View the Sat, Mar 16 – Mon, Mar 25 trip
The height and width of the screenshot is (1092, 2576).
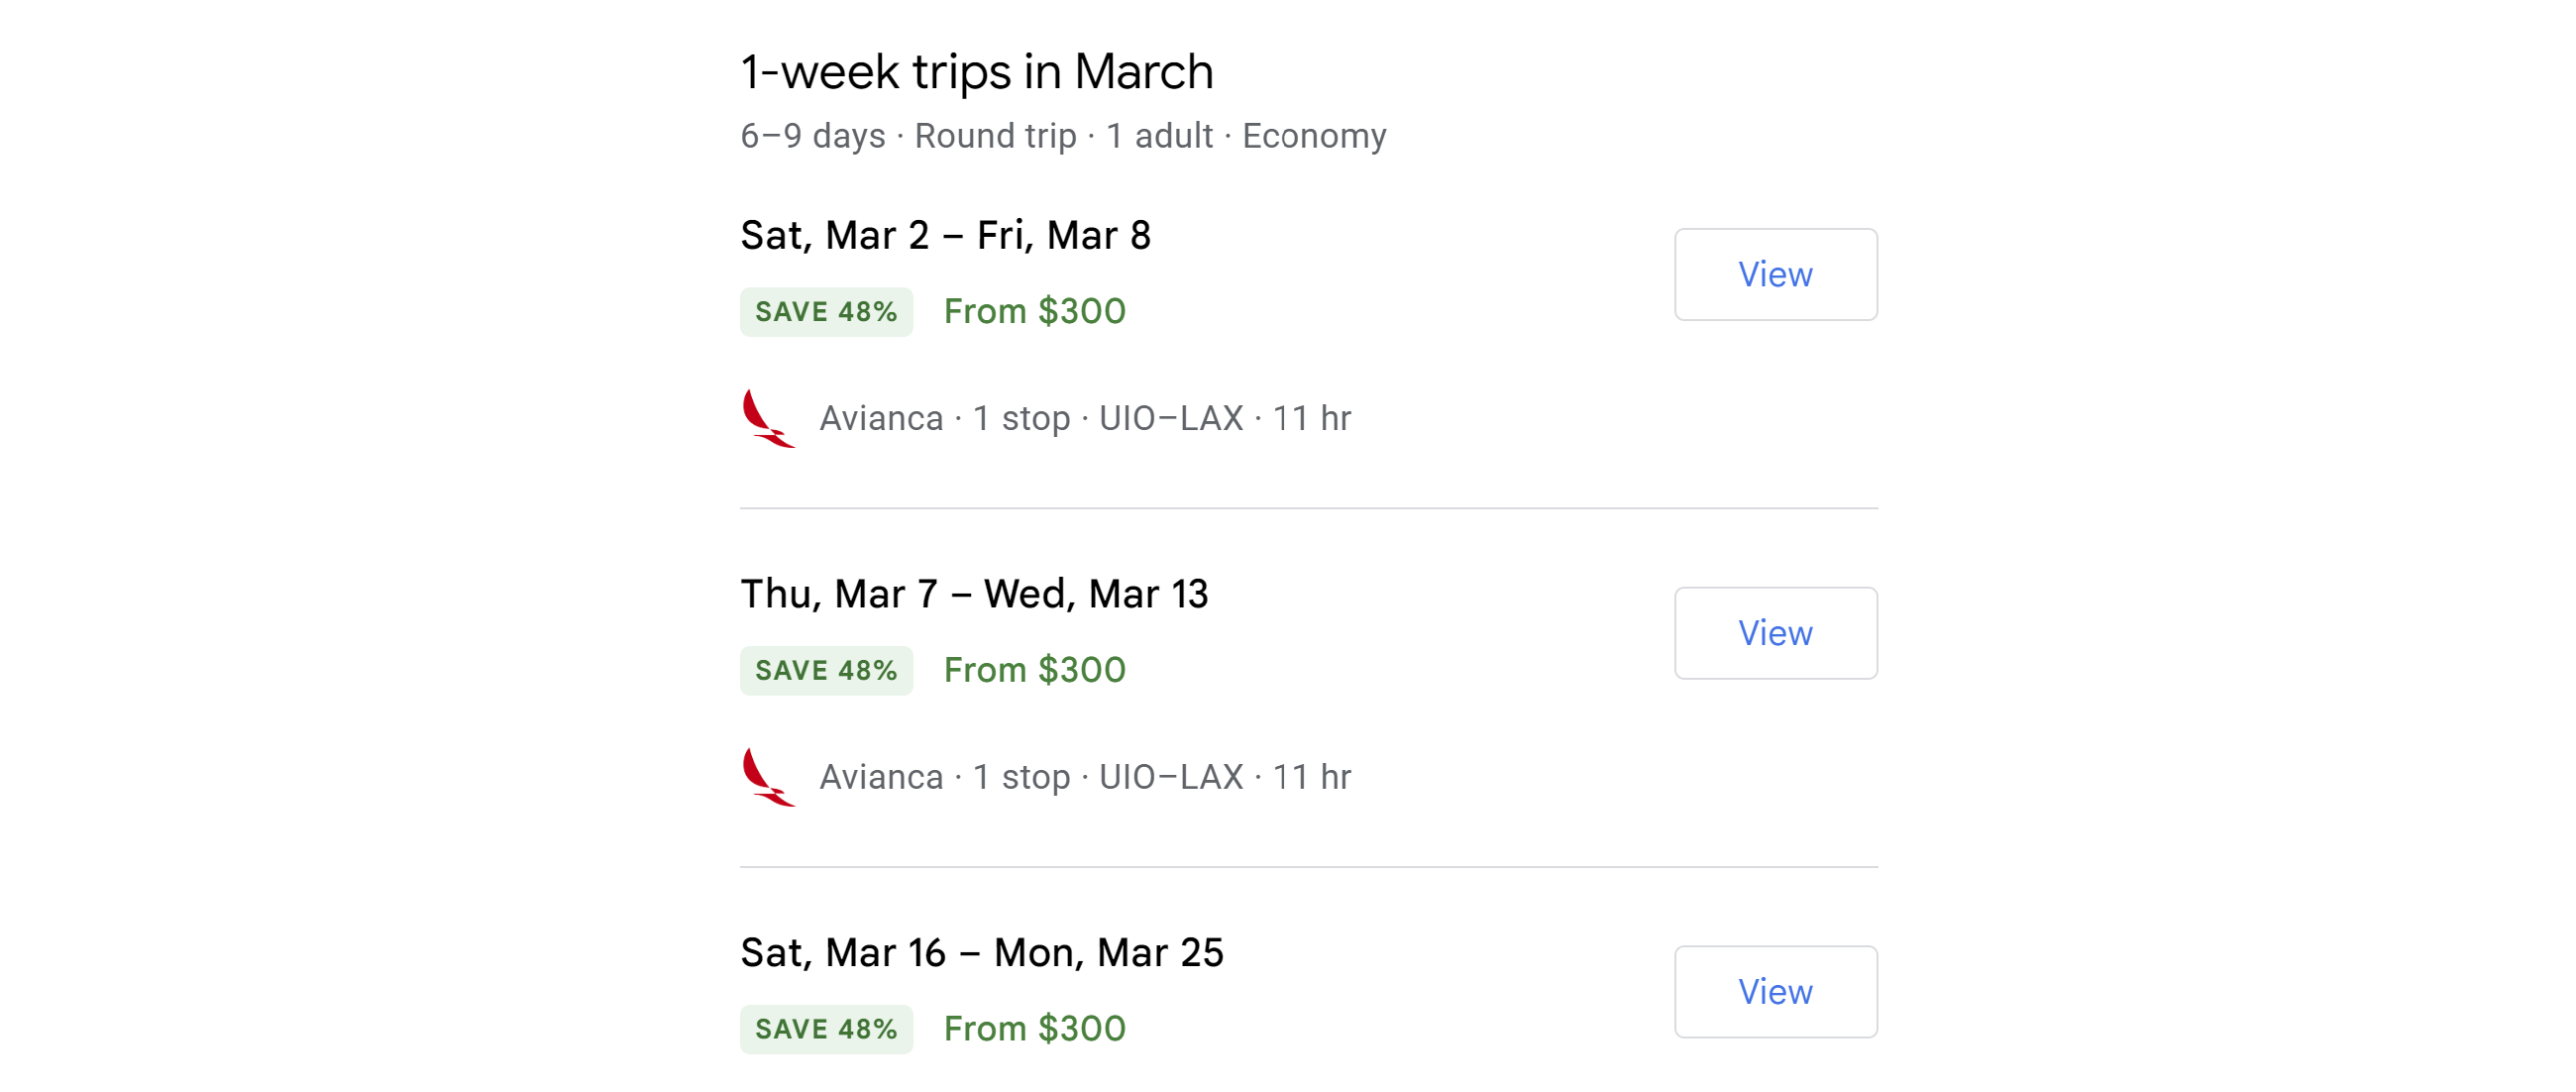click(x=1775, y=992)
